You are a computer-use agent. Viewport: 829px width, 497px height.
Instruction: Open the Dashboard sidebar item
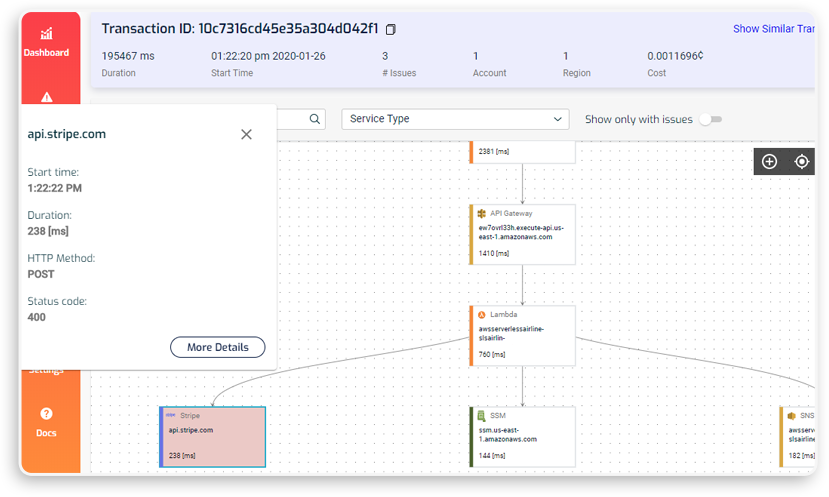coord(47,42)
